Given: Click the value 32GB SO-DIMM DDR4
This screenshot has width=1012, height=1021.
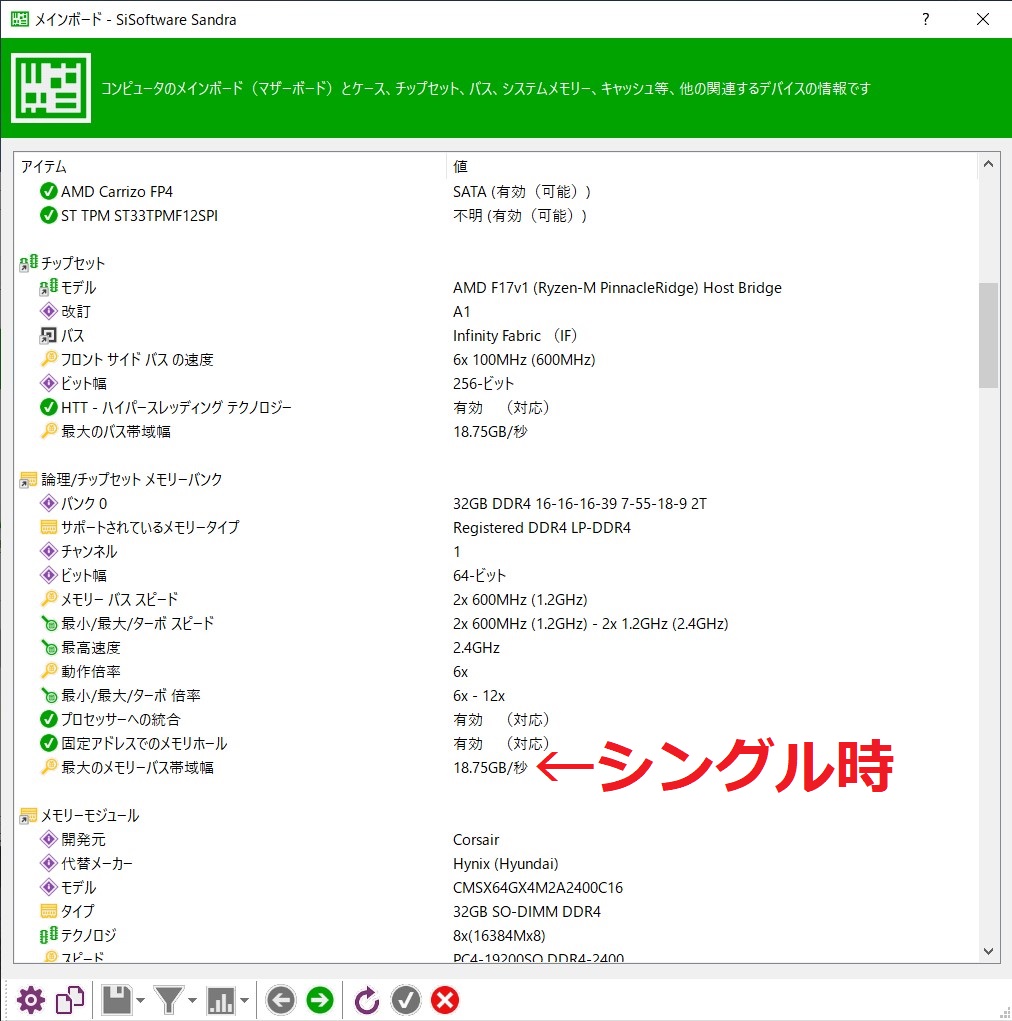Looking at the screenshot, I should coord(527,912).
